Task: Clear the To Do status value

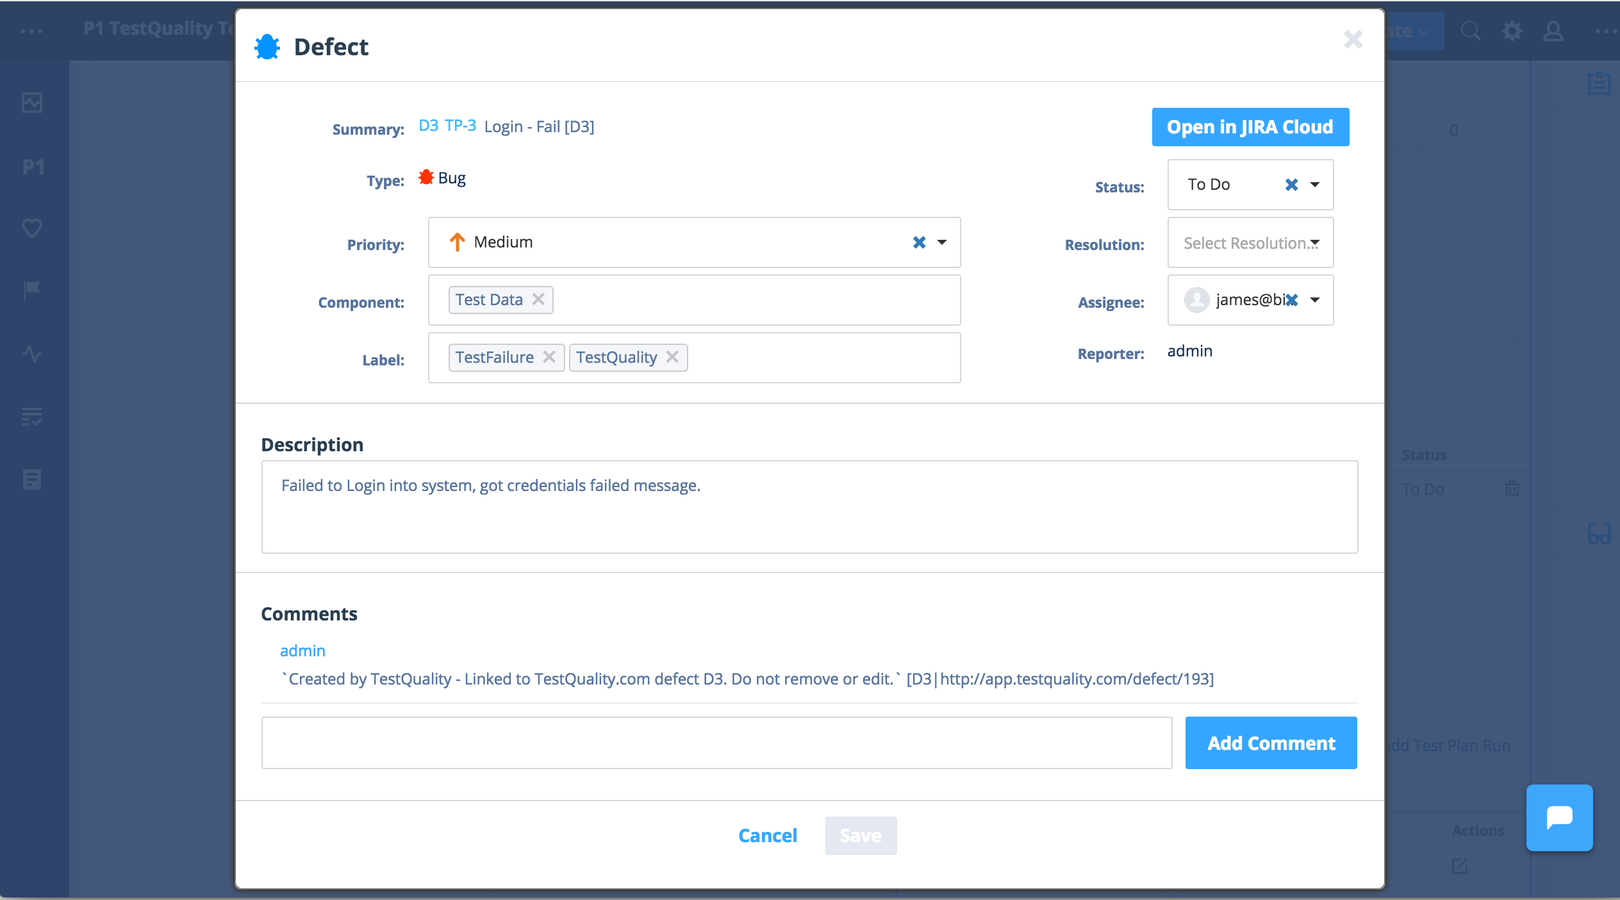Action: pyautogui.click(x=1291, y=185)
